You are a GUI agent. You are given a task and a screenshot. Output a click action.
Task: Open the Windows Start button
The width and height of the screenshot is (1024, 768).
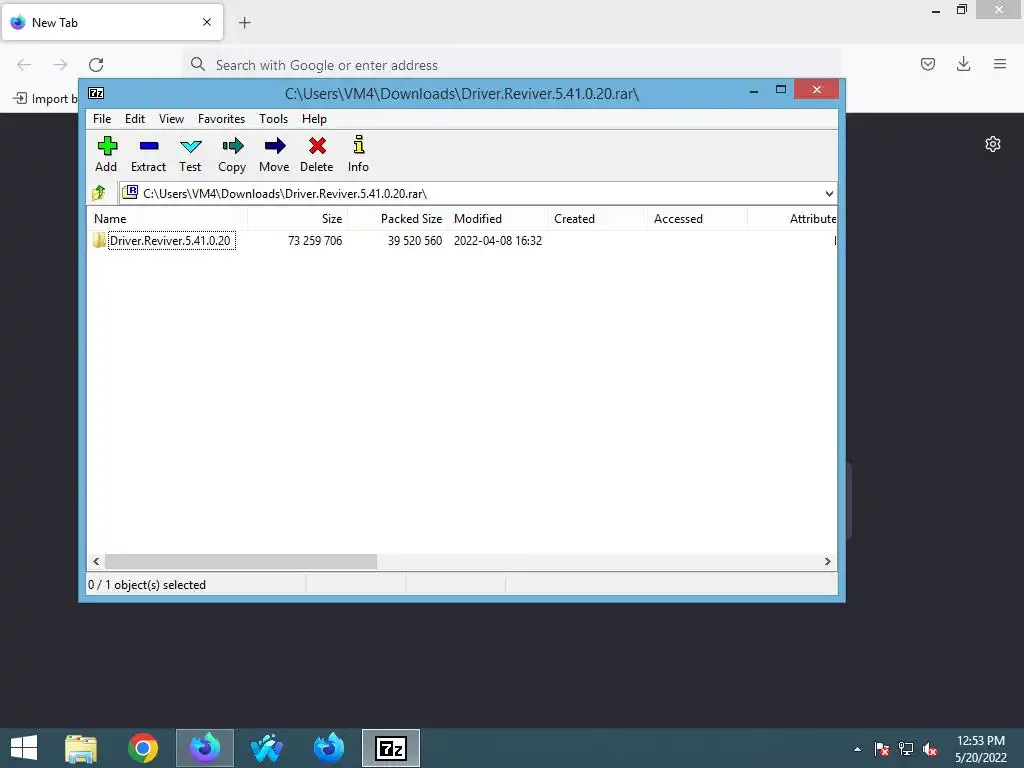(24, 748)
